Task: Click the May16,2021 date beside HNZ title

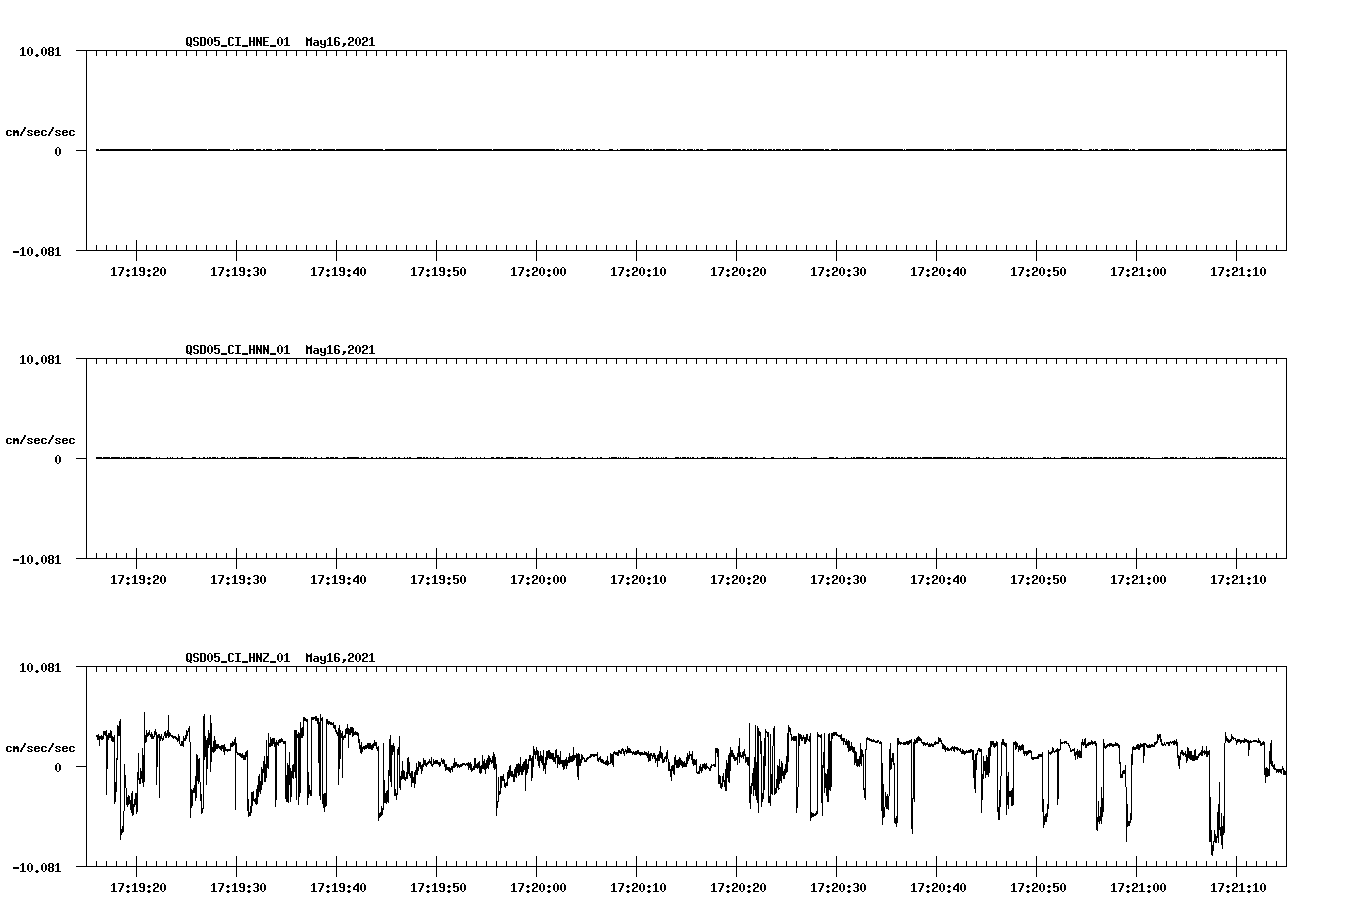Action: point(339,658)
